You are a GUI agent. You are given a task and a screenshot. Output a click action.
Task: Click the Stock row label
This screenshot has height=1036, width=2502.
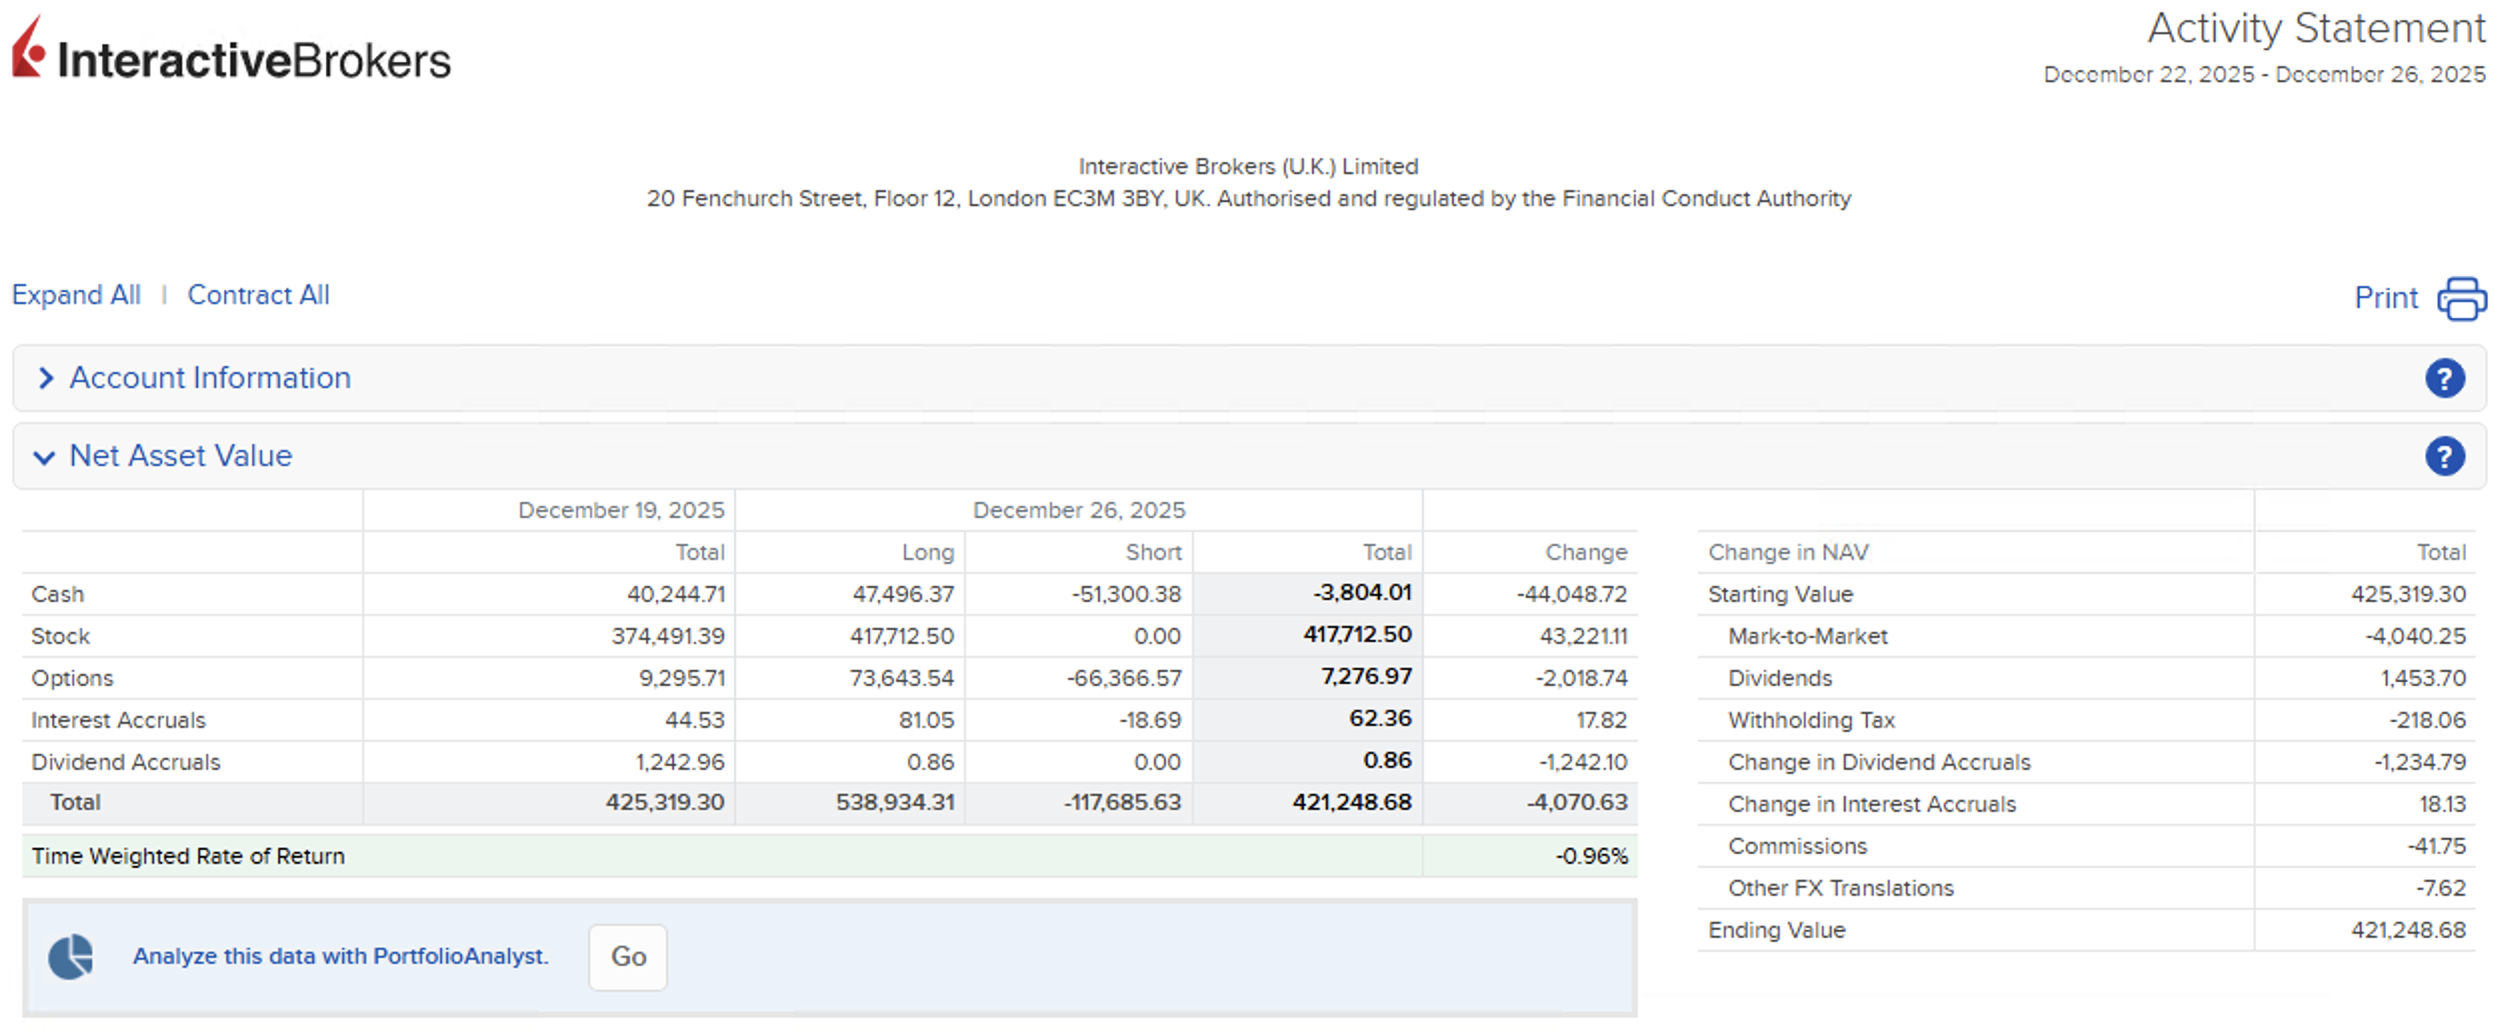[60, 636]
